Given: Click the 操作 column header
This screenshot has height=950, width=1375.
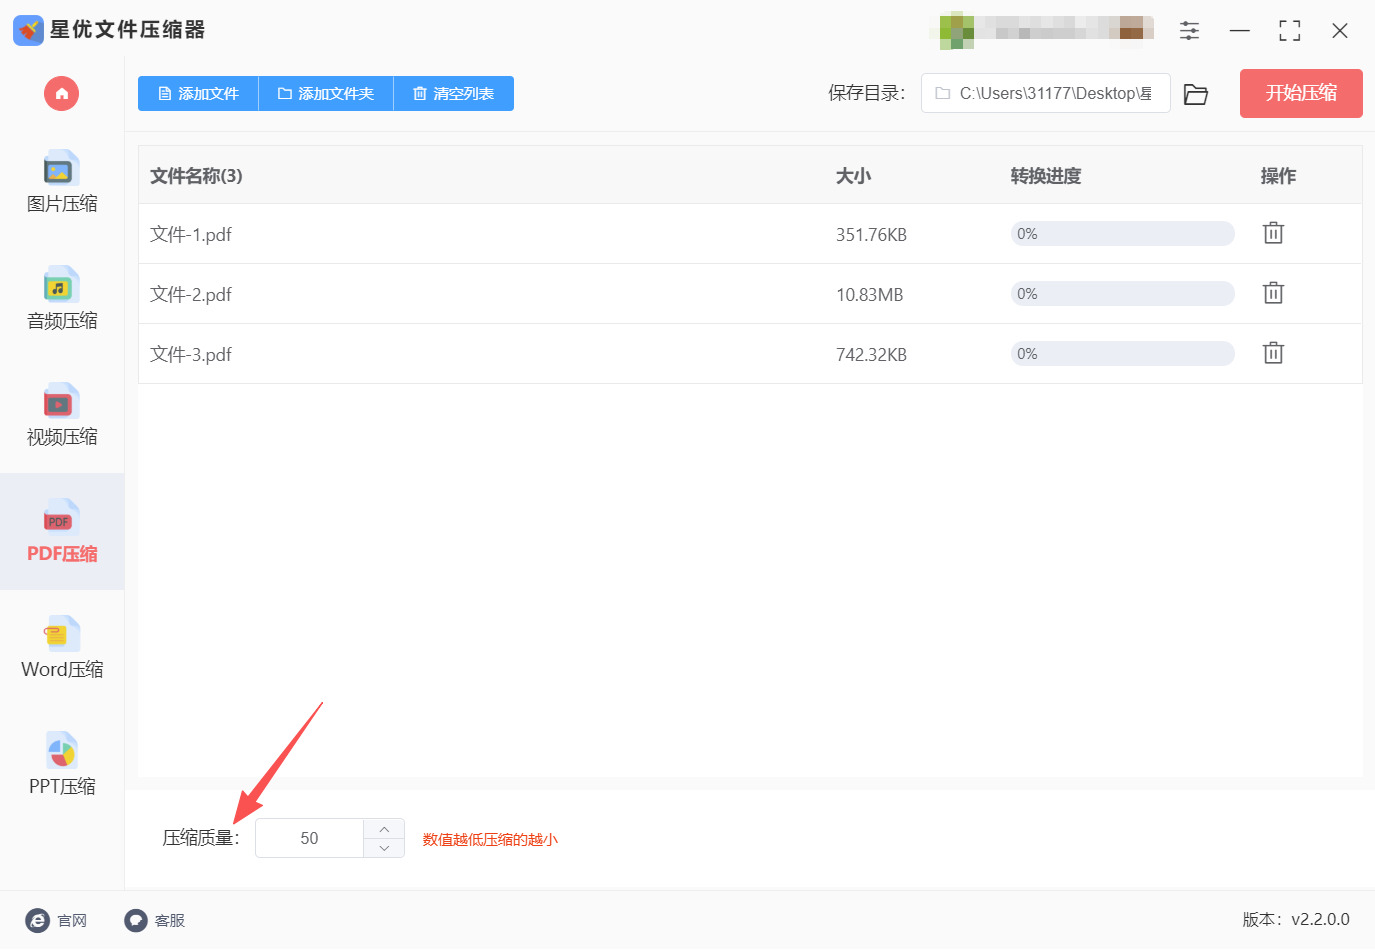Looking at the screenshot, I should point(1278,176).
